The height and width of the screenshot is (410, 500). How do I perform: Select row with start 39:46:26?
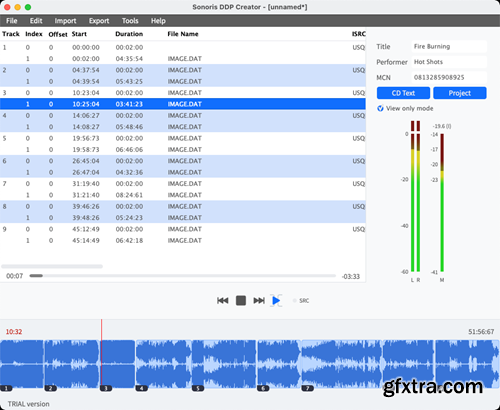(183, 206)
